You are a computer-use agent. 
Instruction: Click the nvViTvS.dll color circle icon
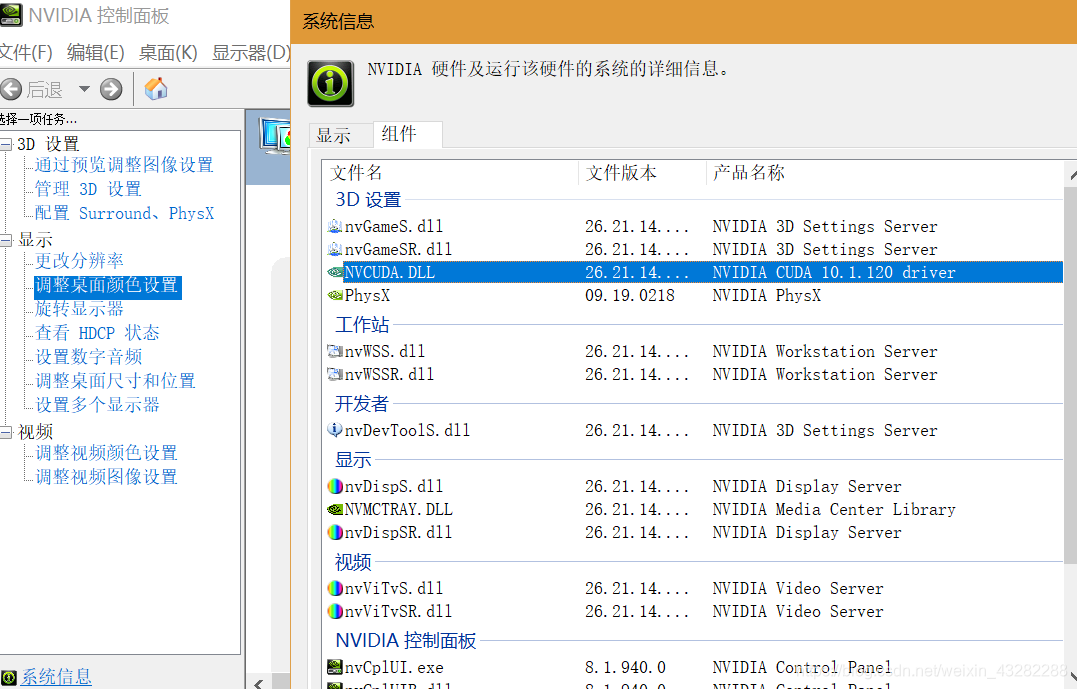(x=335, y=588)
